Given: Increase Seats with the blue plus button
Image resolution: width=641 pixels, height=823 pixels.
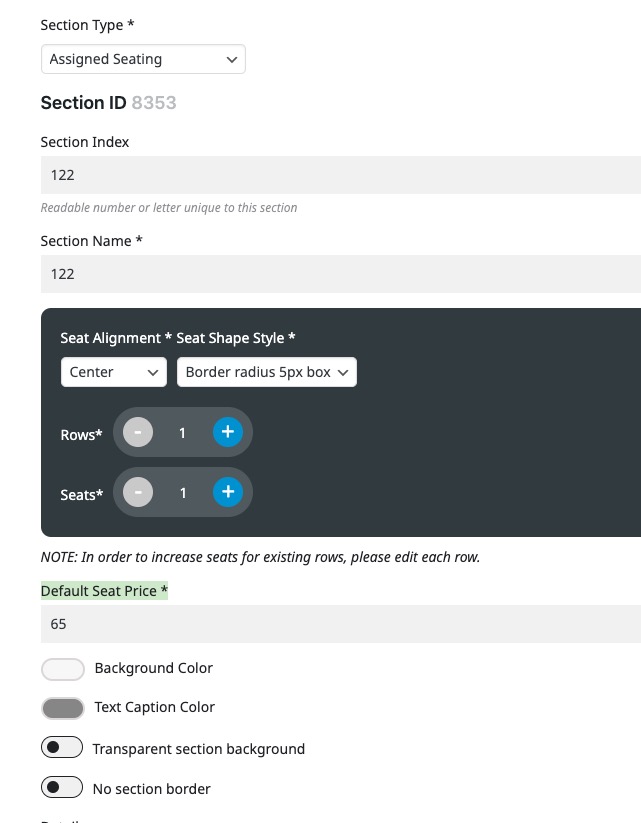Looking at the screenshot, I should [x=228, y=492].
